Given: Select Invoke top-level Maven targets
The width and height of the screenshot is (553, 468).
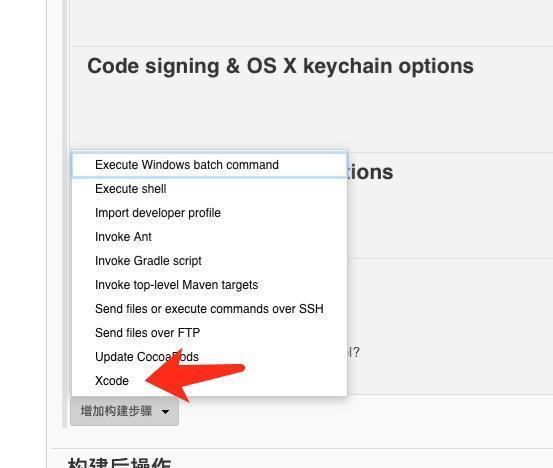Looking at the screenshot, I should pyautogui.click(x=209, y=285).
